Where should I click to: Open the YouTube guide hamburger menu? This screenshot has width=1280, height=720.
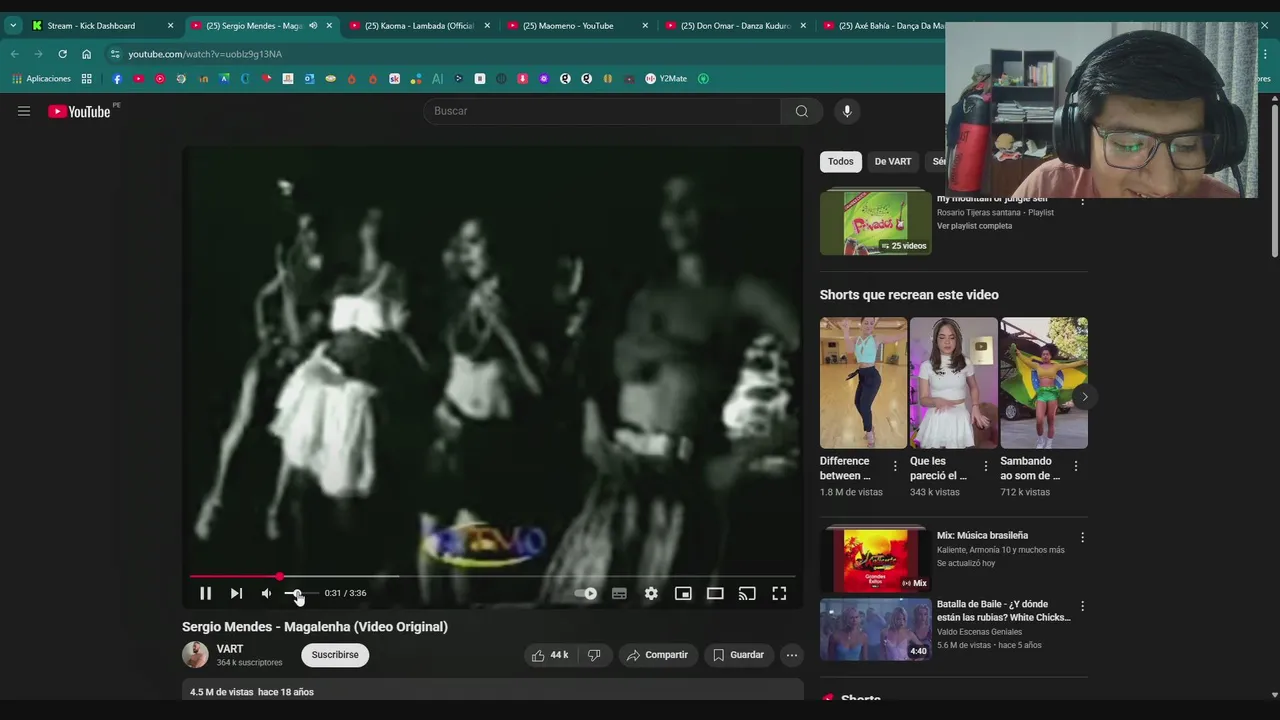[24, 111]
